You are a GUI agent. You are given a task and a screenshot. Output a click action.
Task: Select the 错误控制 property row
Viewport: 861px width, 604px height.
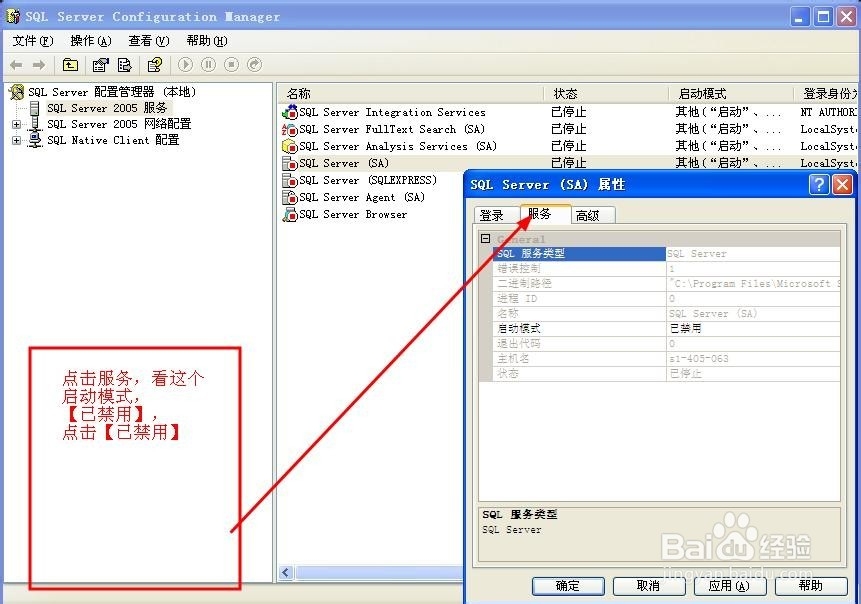tap(667, 269)
